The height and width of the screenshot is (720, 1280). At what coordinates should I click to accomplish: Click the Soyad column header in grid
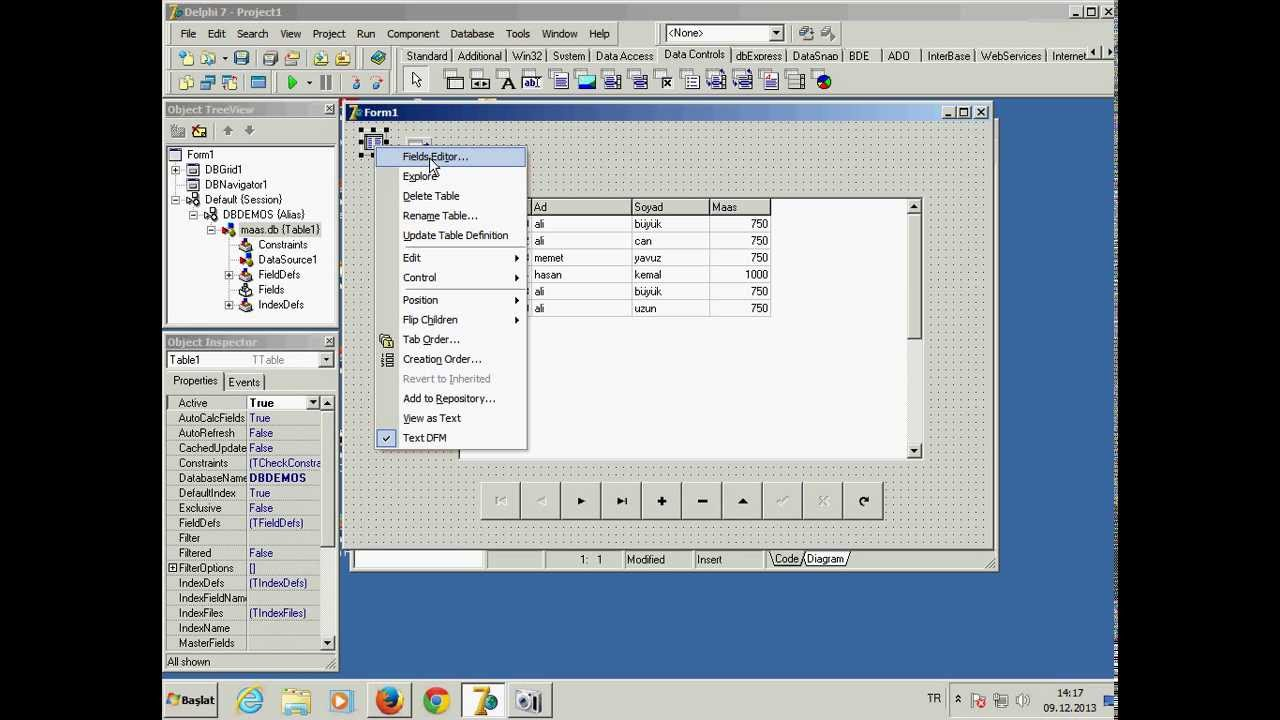pos(670,207)
